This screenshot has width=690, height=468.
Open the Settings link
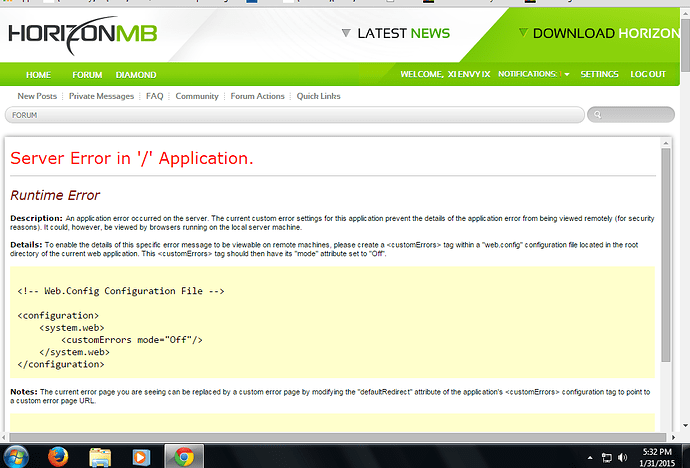click(x=599, y=74)
